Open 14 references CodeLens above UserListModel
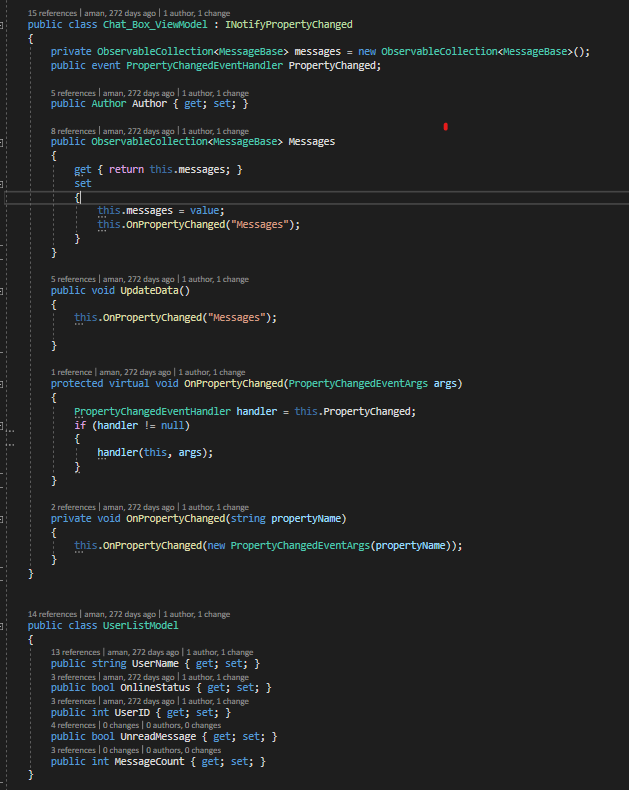 (52, 614)
